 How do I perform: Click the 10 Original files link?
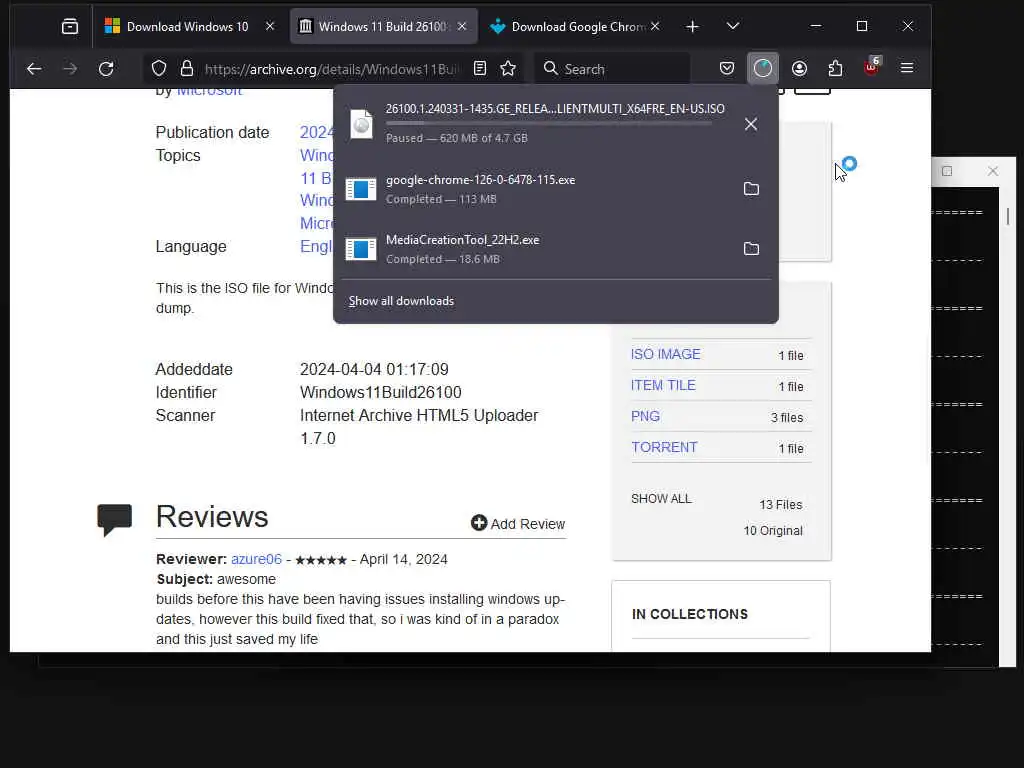coord(773,531)
